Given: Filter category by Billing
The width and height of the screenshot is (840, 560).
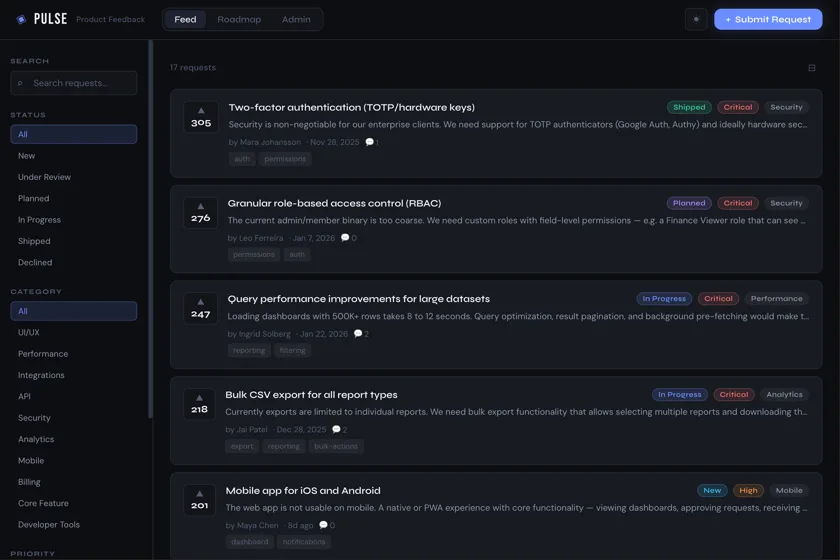Looking at the screenshot, I should point(74,482).
